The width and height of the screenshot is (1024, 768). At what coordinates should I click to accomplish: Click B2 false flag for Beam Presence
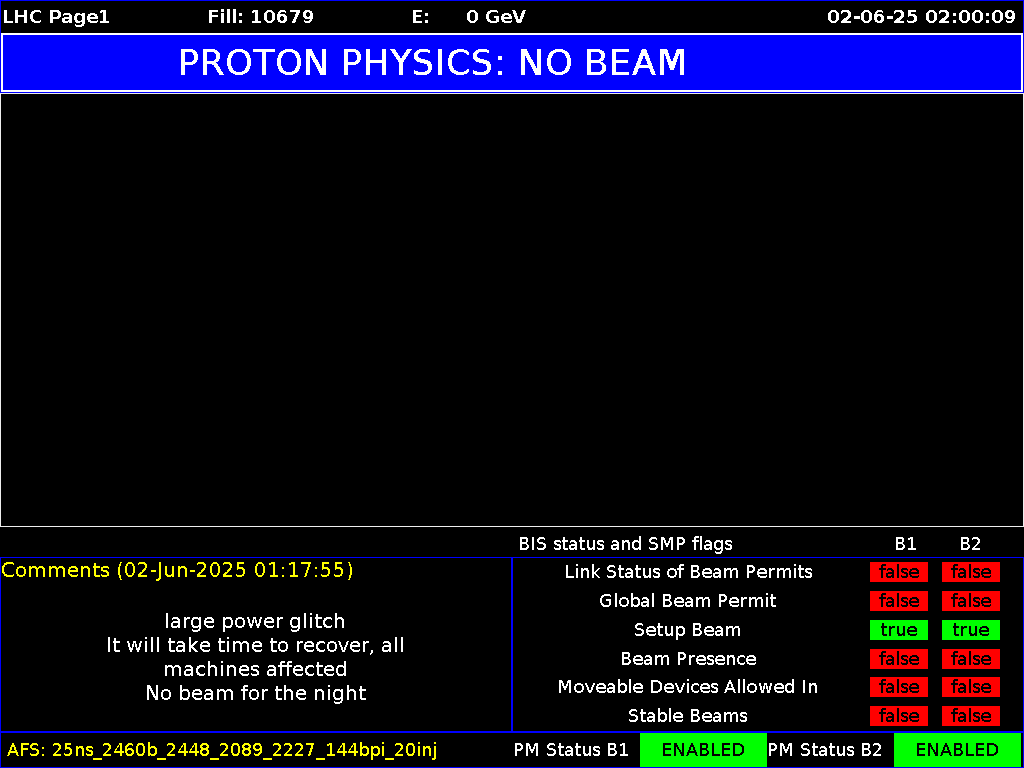[x=970, y=659]
